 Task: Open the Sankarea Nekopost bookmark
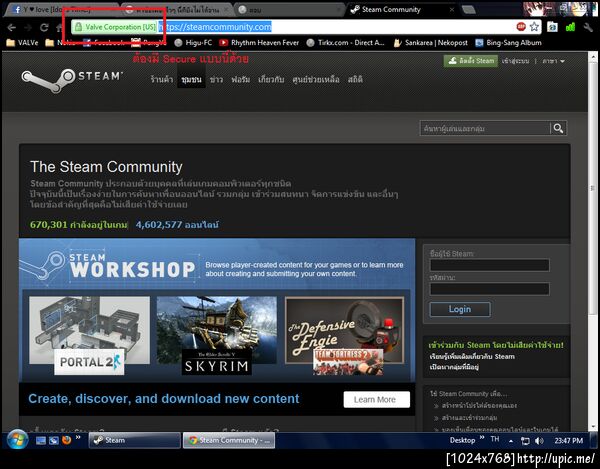click(431, 43)
